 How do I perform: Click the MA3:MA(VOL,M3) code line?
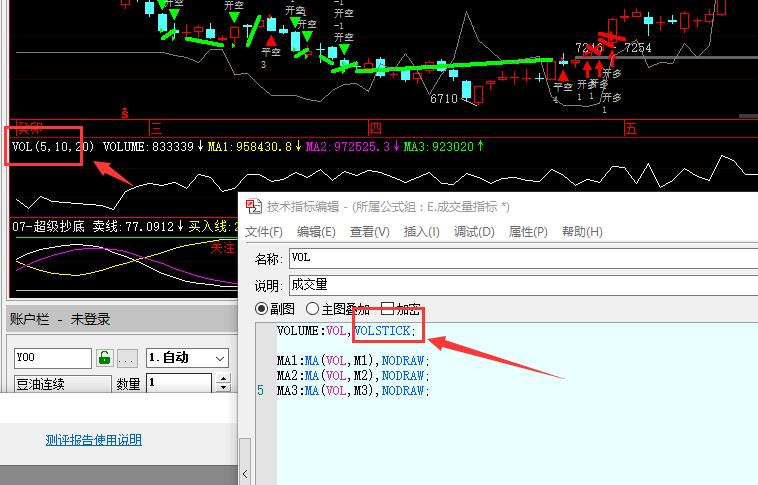[353, 391]
